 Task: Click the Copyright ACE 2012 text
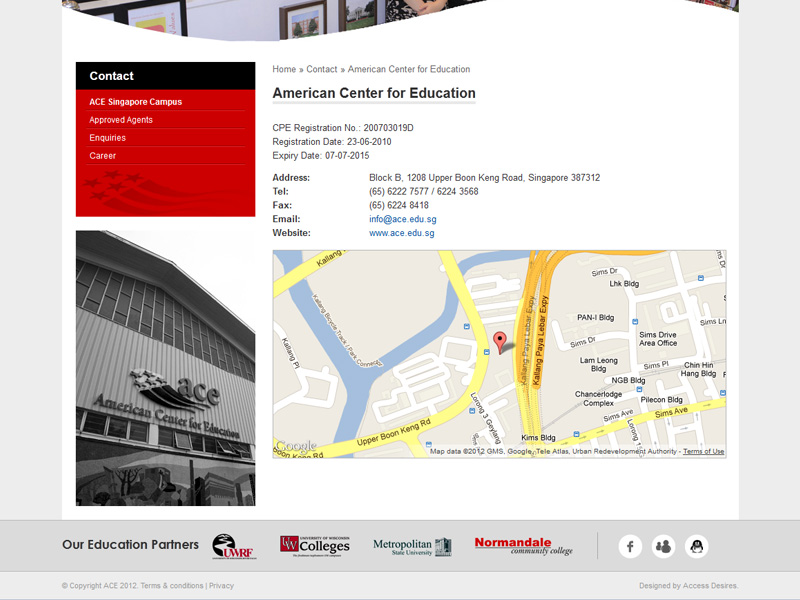(99, 586)
